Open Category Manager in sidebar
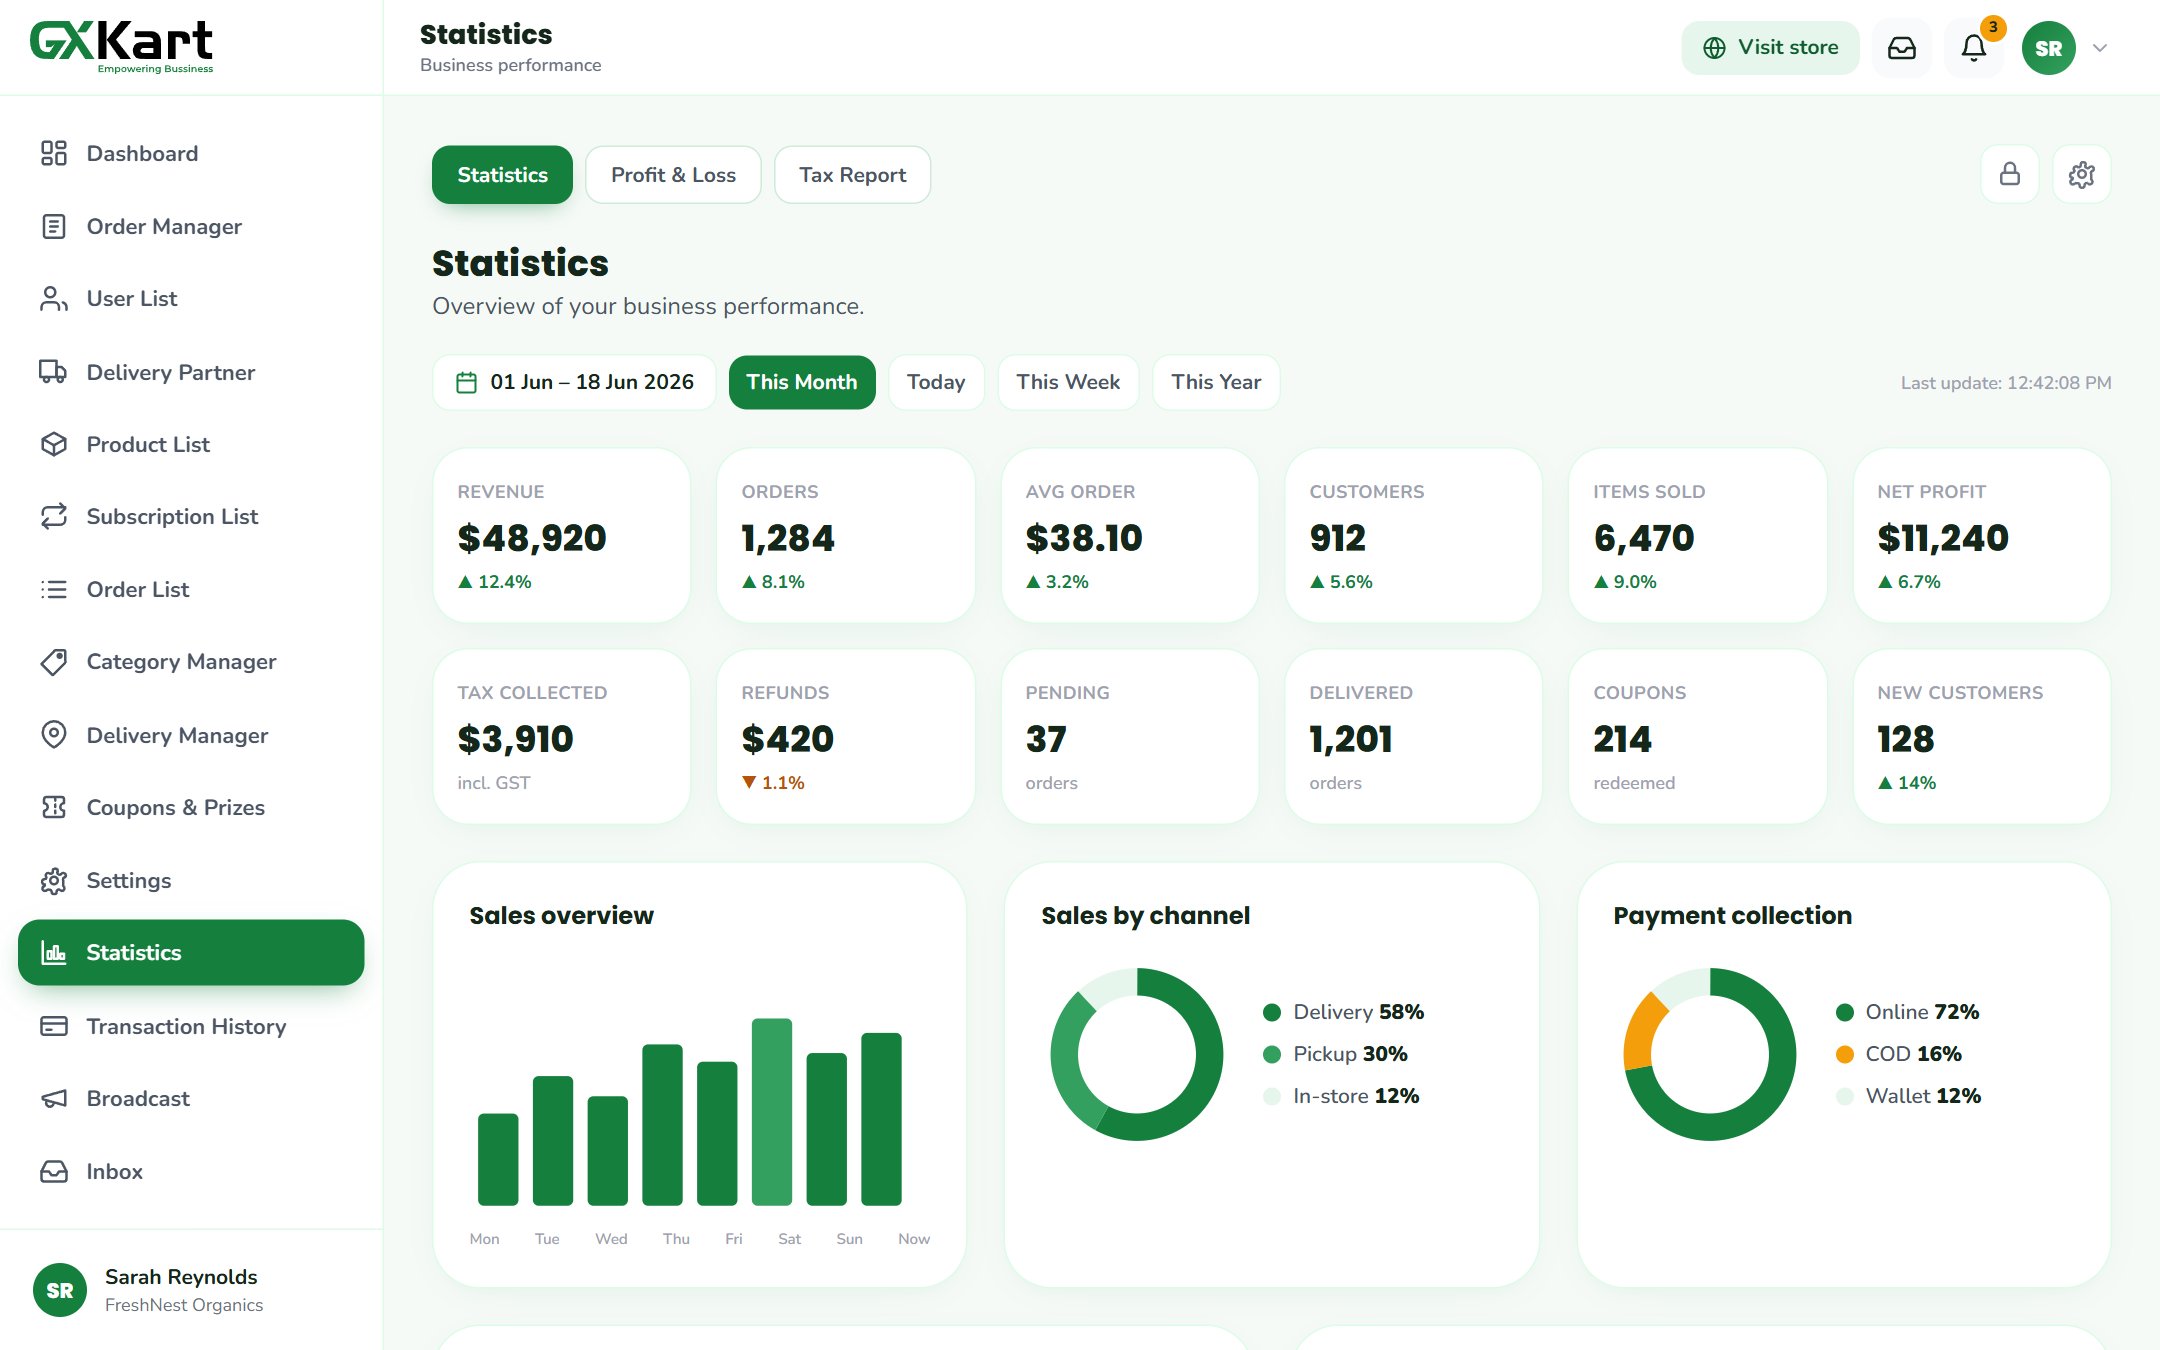The image size is (2160, 1350). coord(191,661)
